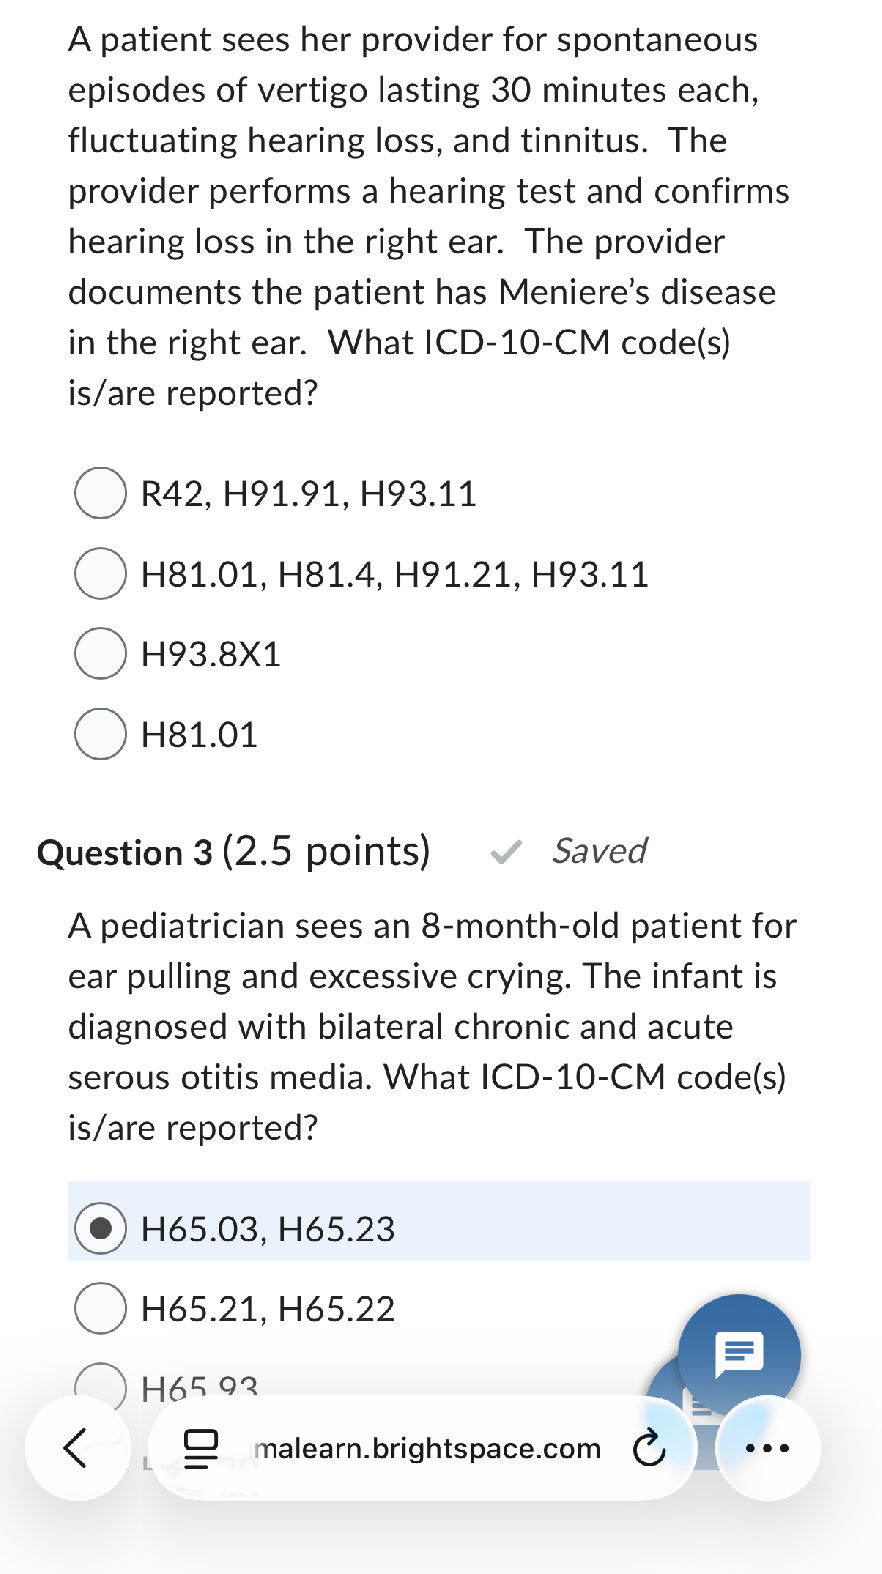This screenshot has height=1574, width=882.
Task: Click the Meniere's disease question text
Action: (420, 216)
